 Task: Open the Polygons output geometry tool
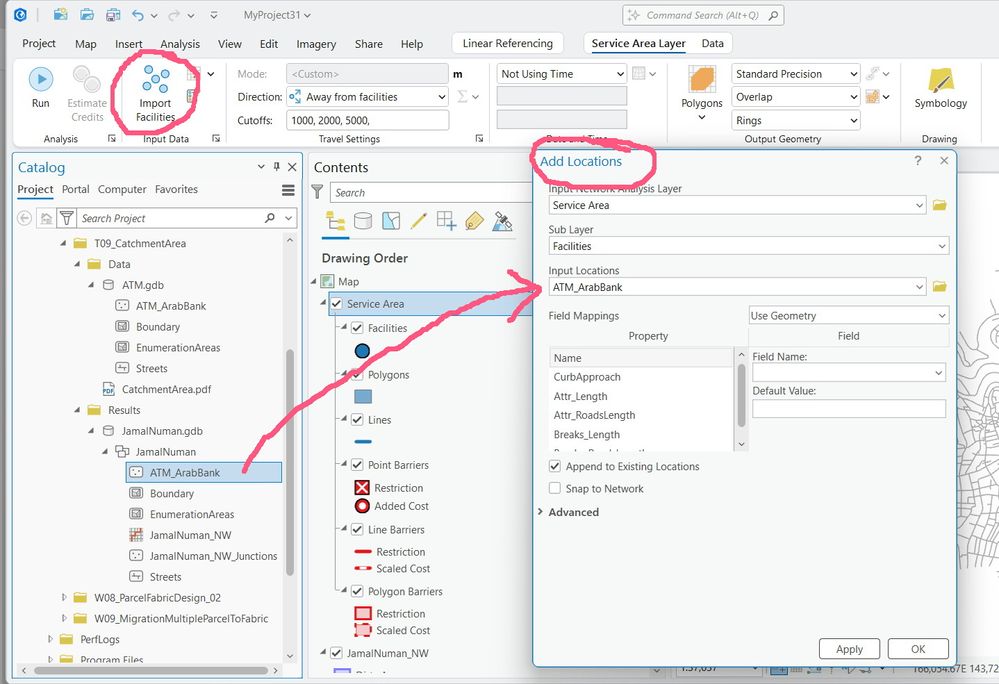(x=701, y=93)
